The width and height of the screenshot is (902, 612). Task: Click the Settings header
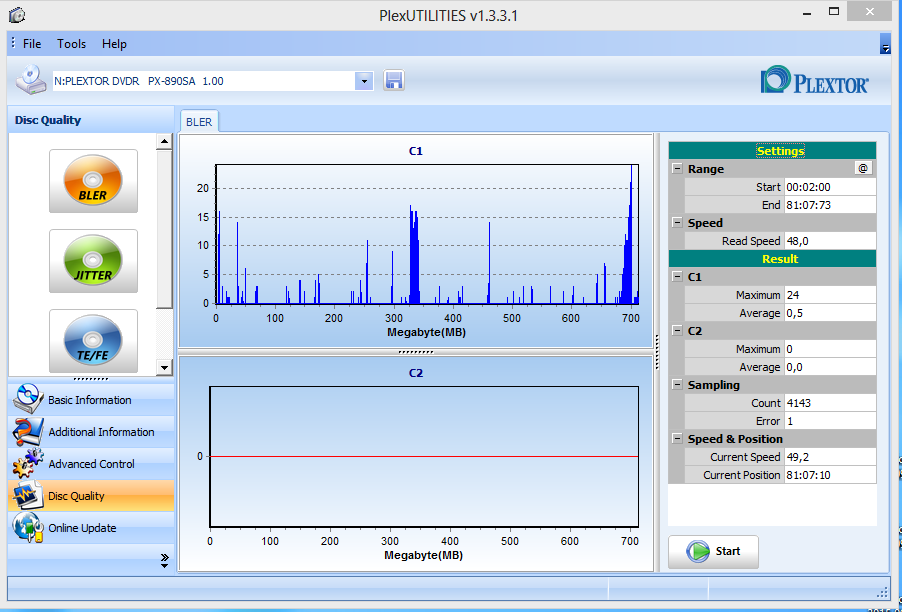tap(772, 151)
